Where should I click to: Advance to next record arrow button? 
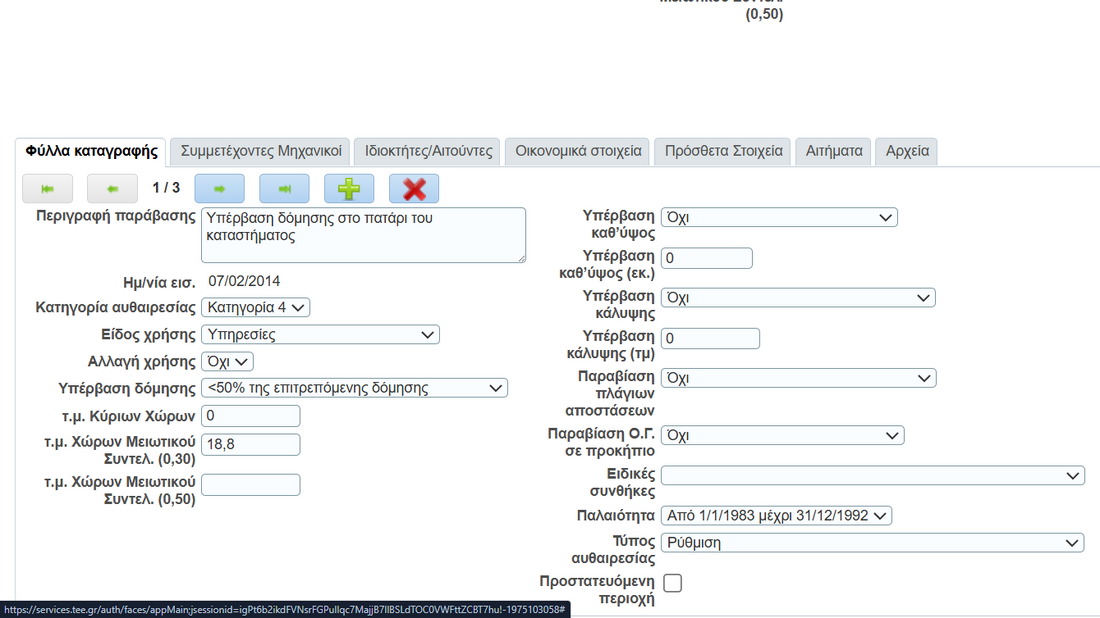pos(219,188)
